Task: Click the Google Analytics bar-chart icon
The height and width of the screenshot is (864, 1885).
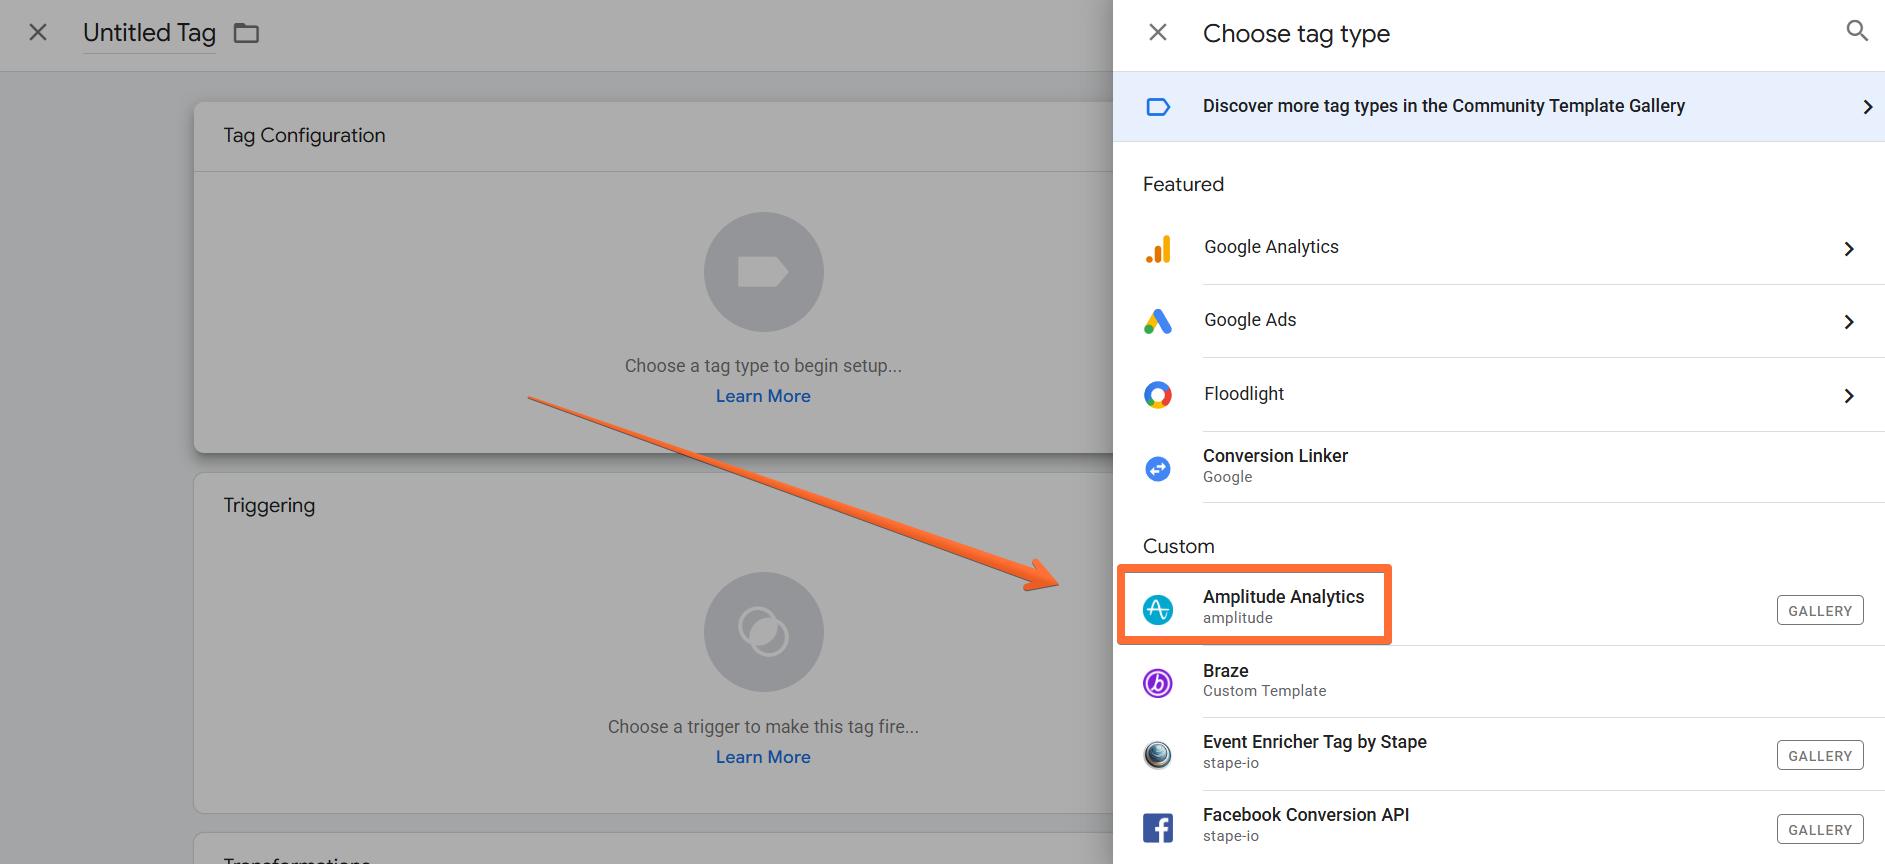Action: pos(1158,248)
